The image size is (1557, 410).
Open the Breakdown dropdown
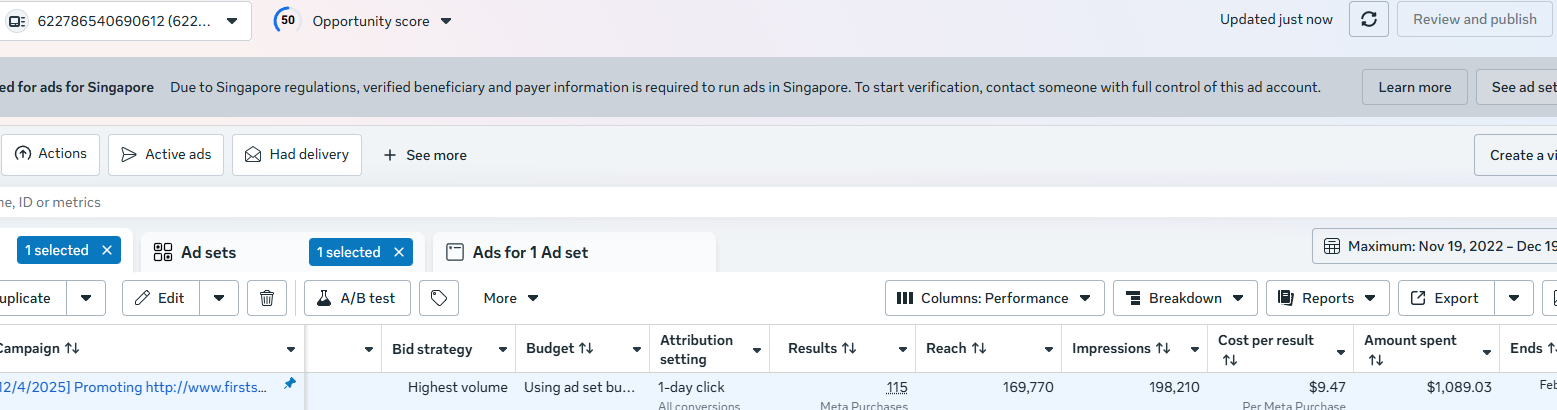click(x=1185, y=298)
